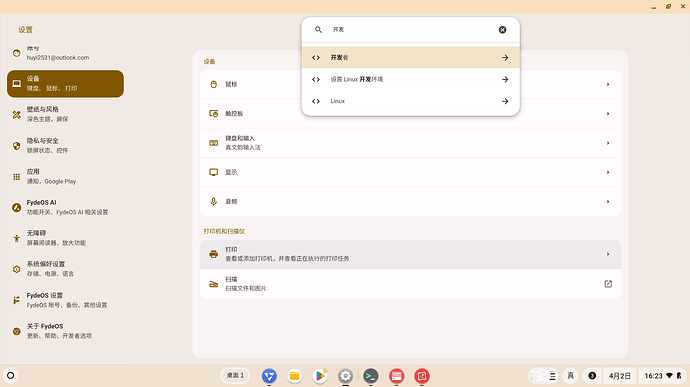Open 壁纸与风格 settings section

(x=65, y=114)
